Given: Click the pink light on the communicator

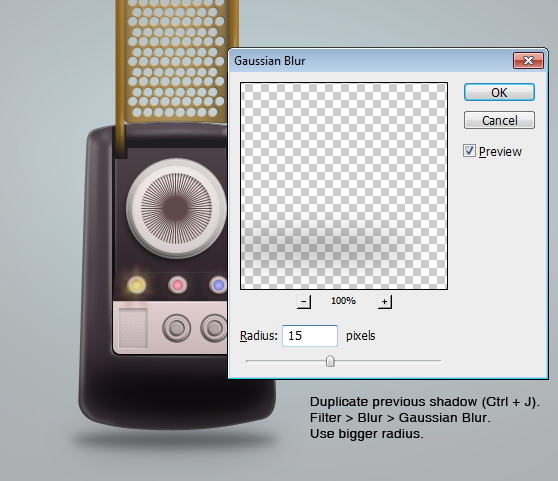Looking at the screenshot, I should [x=177, y=285].
